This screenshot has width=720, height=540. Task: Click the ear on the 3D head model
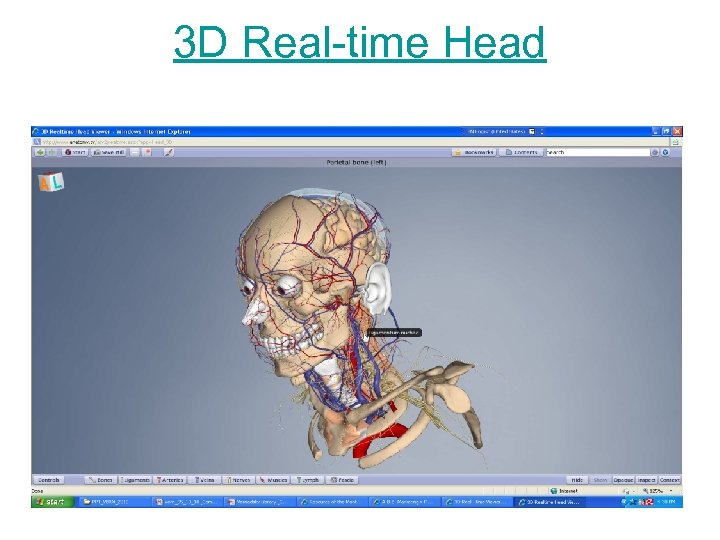click(x=380, y=288)
